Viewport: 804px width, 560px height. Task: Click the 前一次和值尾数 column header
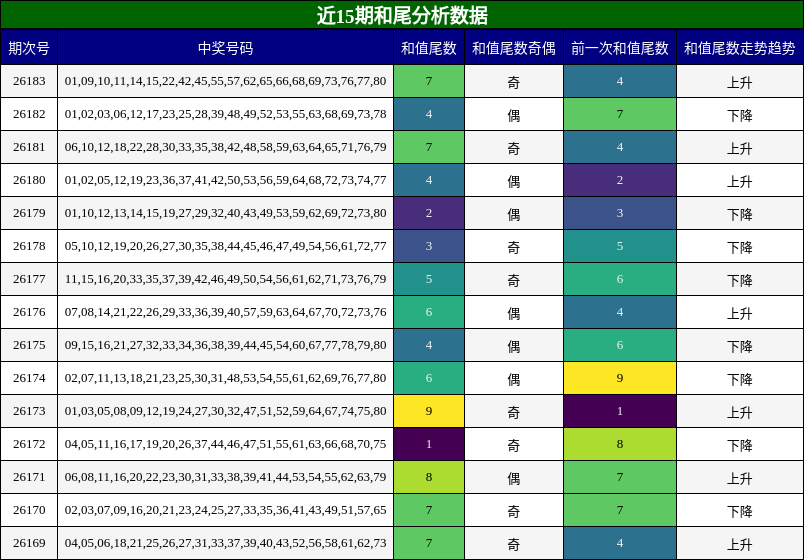pyautogui.click(x=620, y=48)
